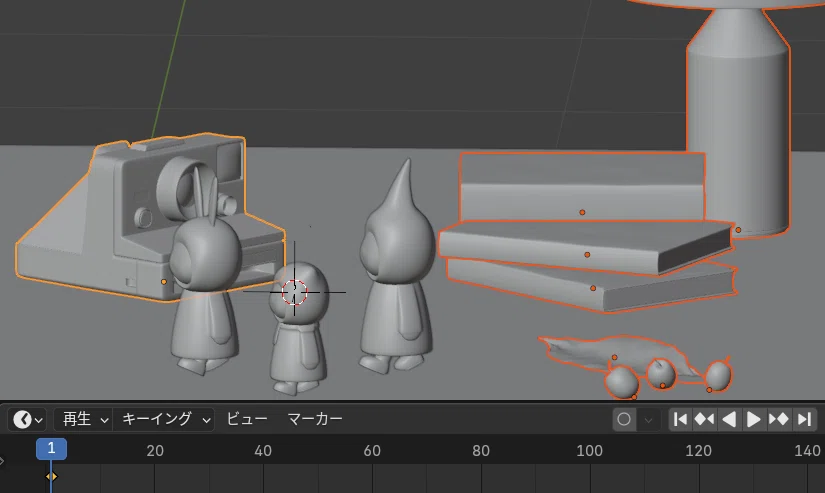Viewport: 825px width, 493px height.
Task: Open the ビュー menu
Action: pyautogui.click(x=247, y=419)
